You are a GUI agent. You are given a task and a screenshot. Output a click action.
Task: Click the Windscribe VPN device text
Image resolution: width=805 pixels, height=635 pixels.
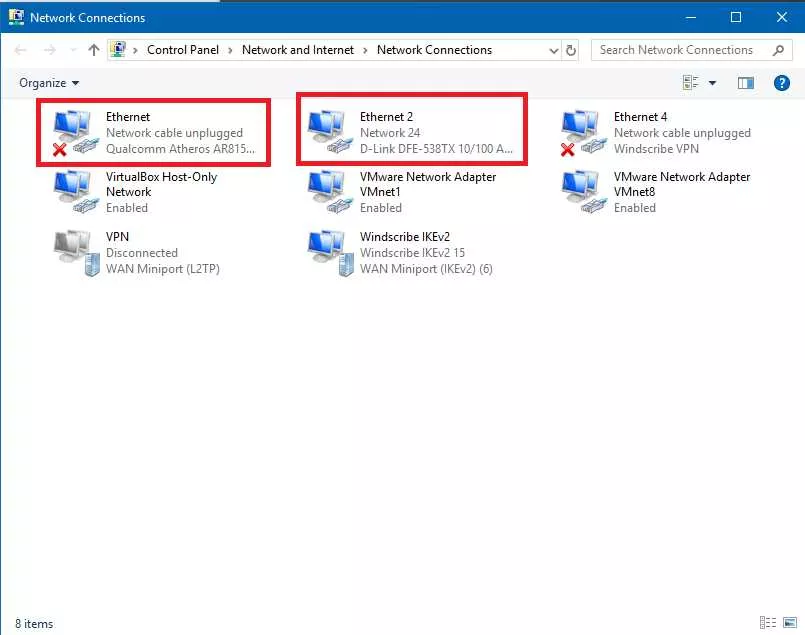point(656,149)
